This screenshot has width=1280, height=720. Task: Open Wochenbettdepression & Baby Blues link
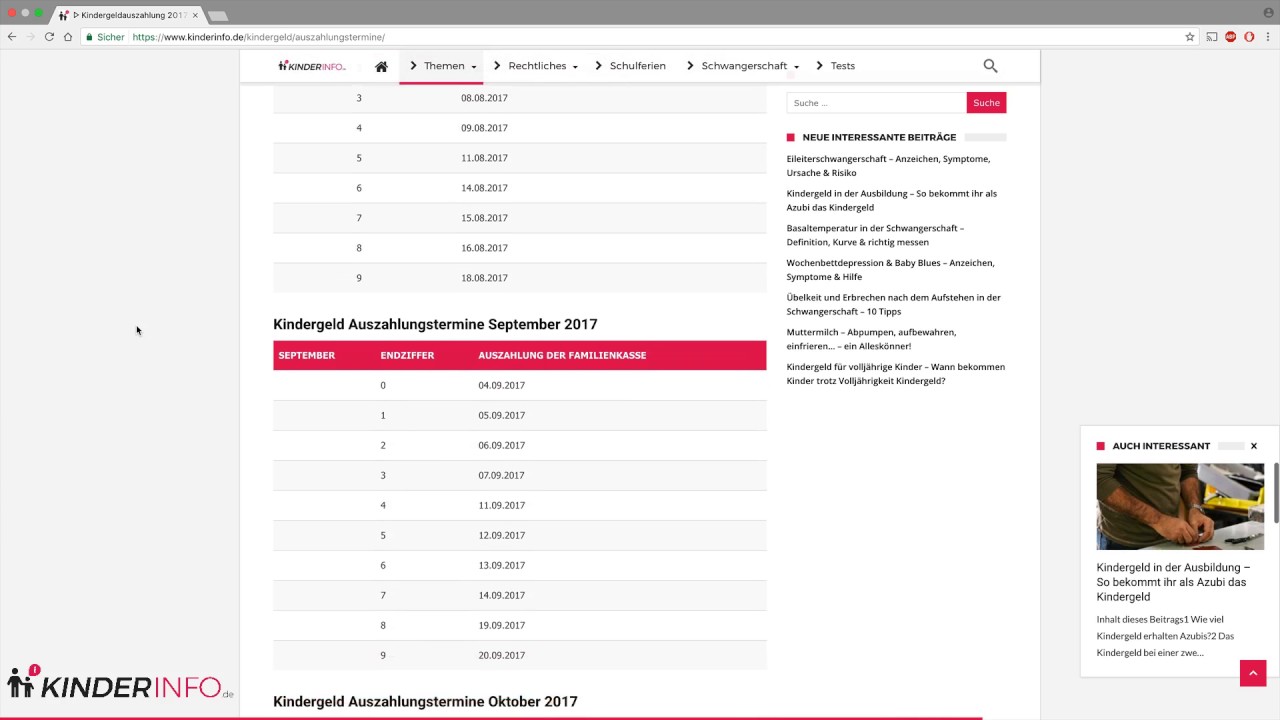890,270
